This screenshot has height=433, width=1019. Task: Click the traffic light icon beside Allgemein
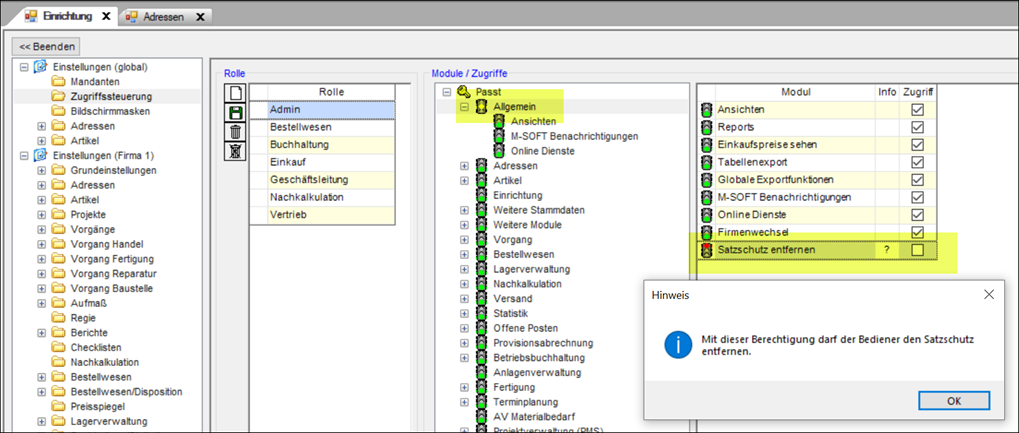pyautogui.click(x=482, y=107)
